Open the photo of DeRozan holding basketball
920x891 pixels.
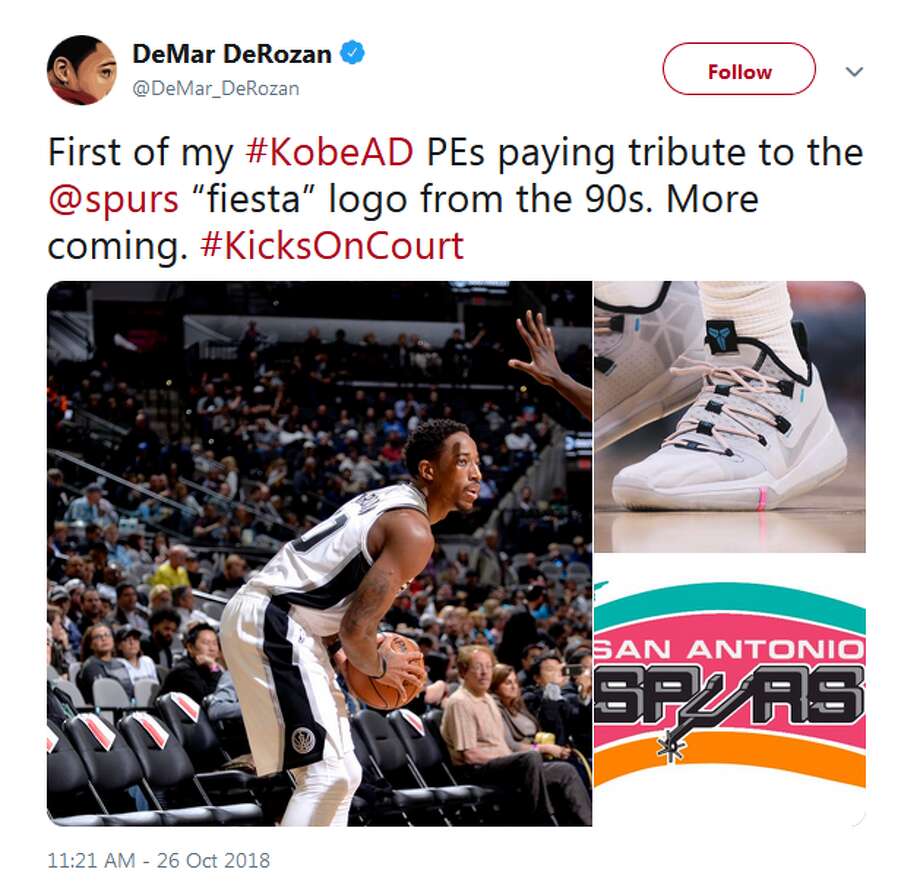[x=319, y=553]
